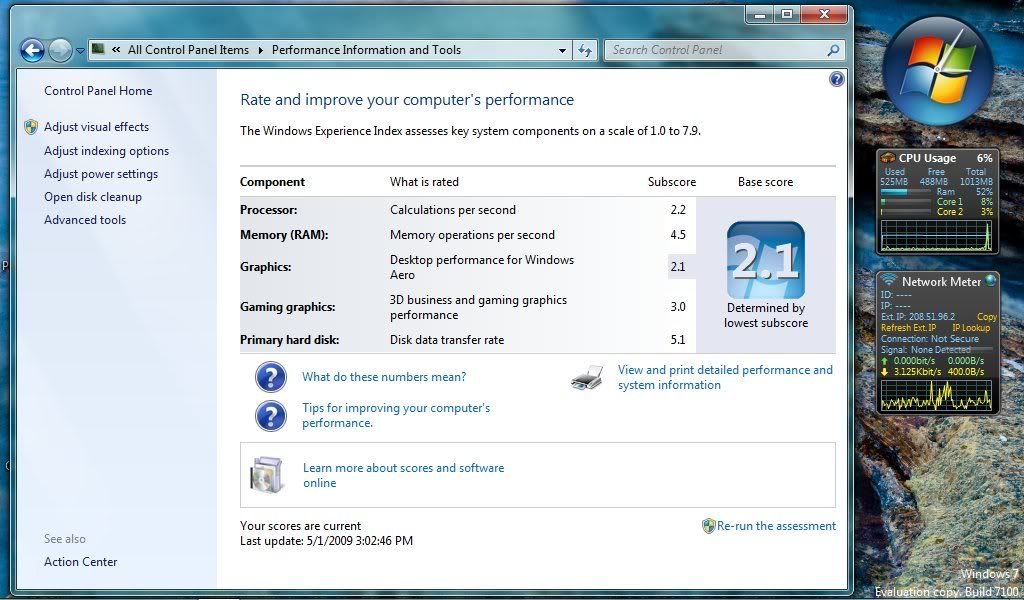The width and height of the screenshot is (1024, 600).
Task: Click question icon beside What do these numbers mean
Action: click(270, 377)
